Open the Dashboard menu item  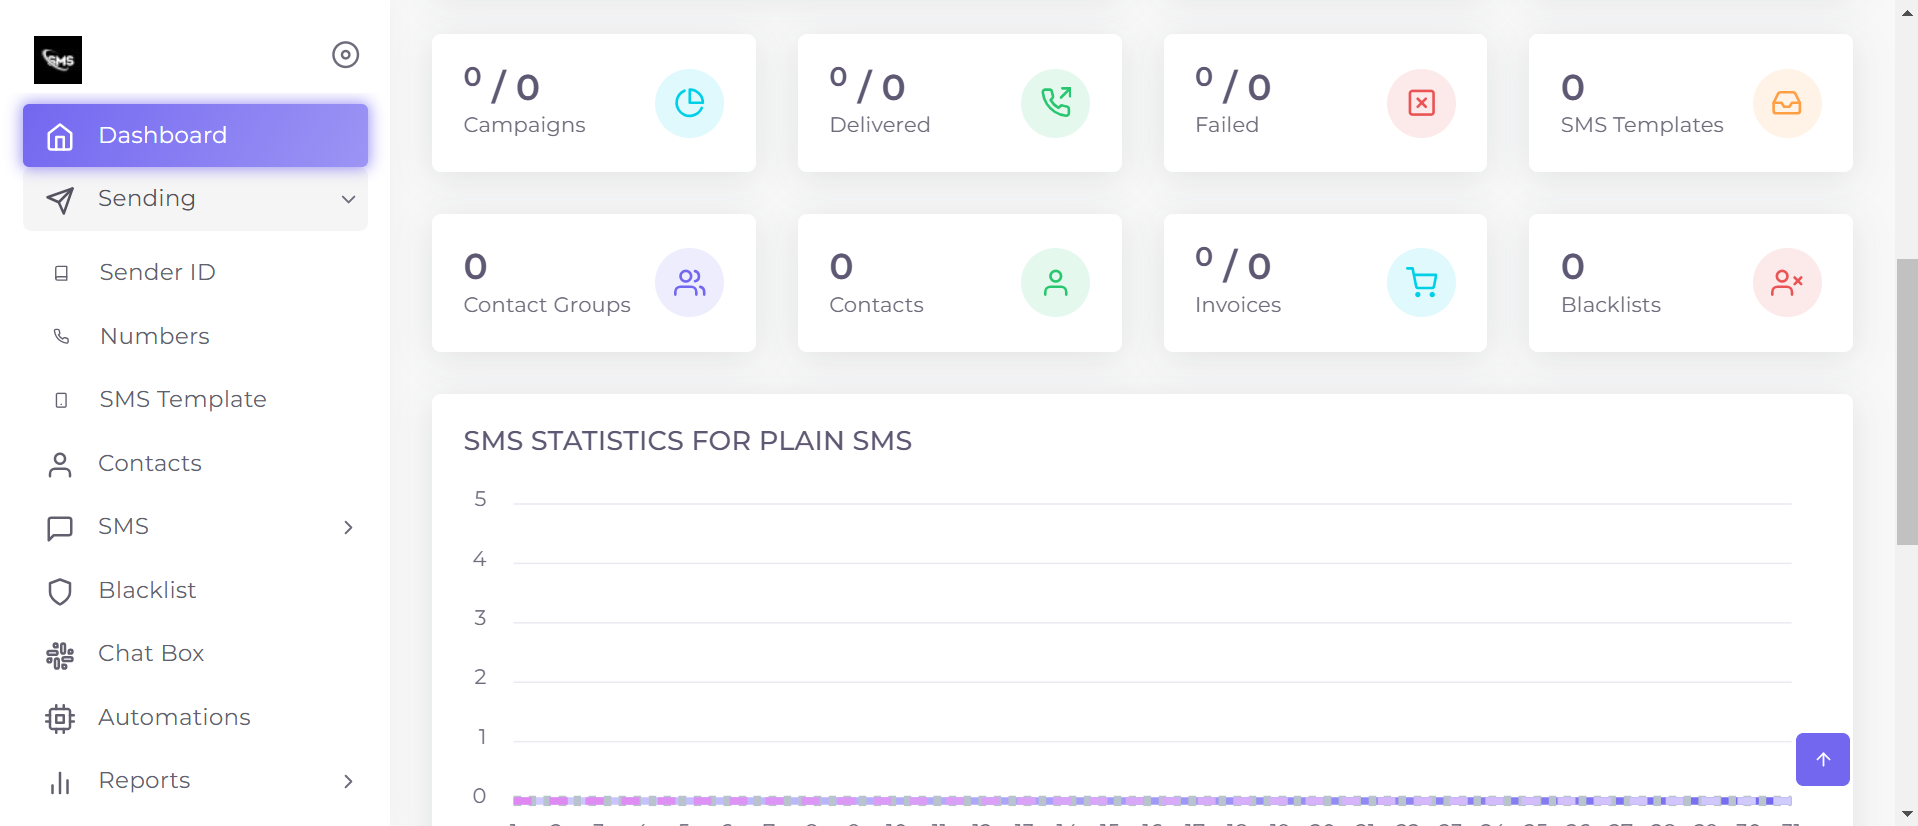163,135
